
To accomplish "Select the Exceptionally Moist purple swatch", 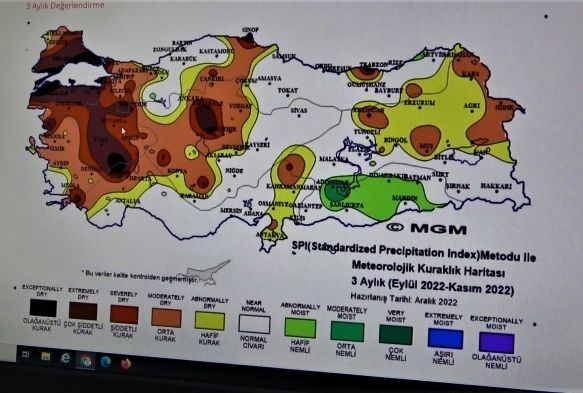I will [x=497, y=342].
